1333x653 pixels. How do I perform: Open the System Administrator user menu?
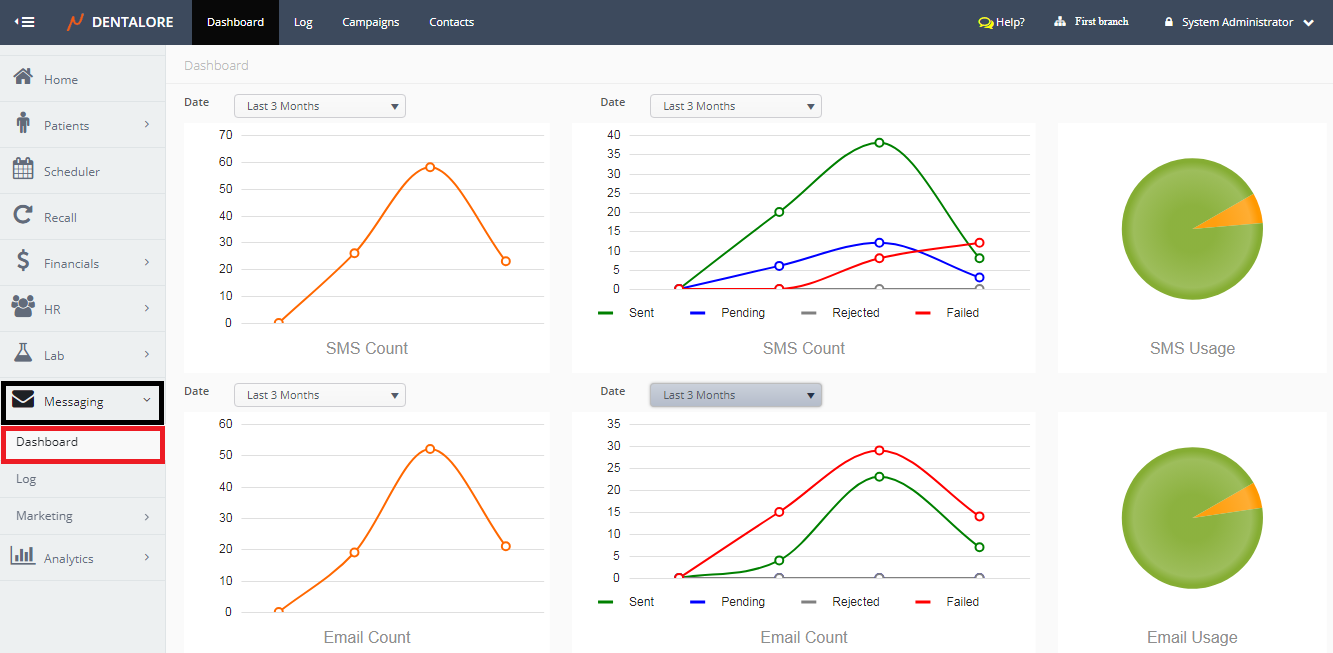click(1238, 22)
